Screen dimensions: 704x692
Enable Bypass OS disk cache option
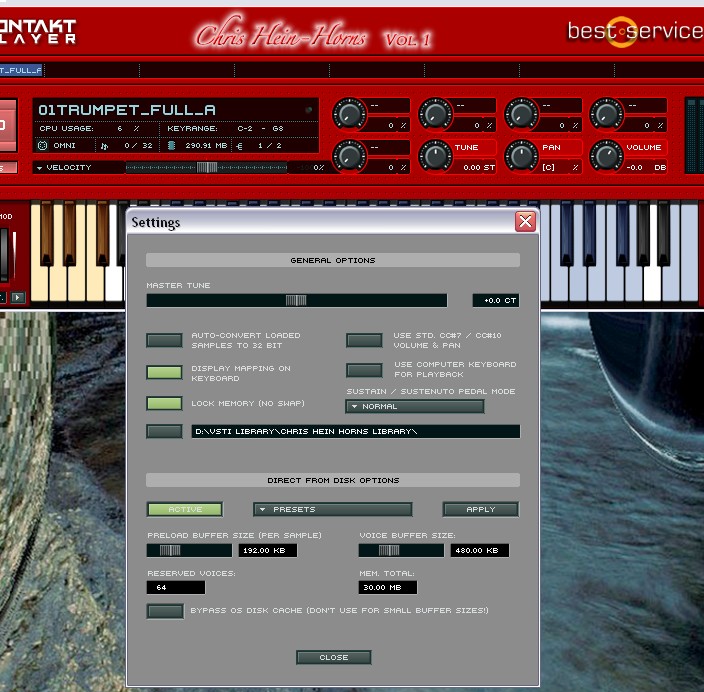165,611
